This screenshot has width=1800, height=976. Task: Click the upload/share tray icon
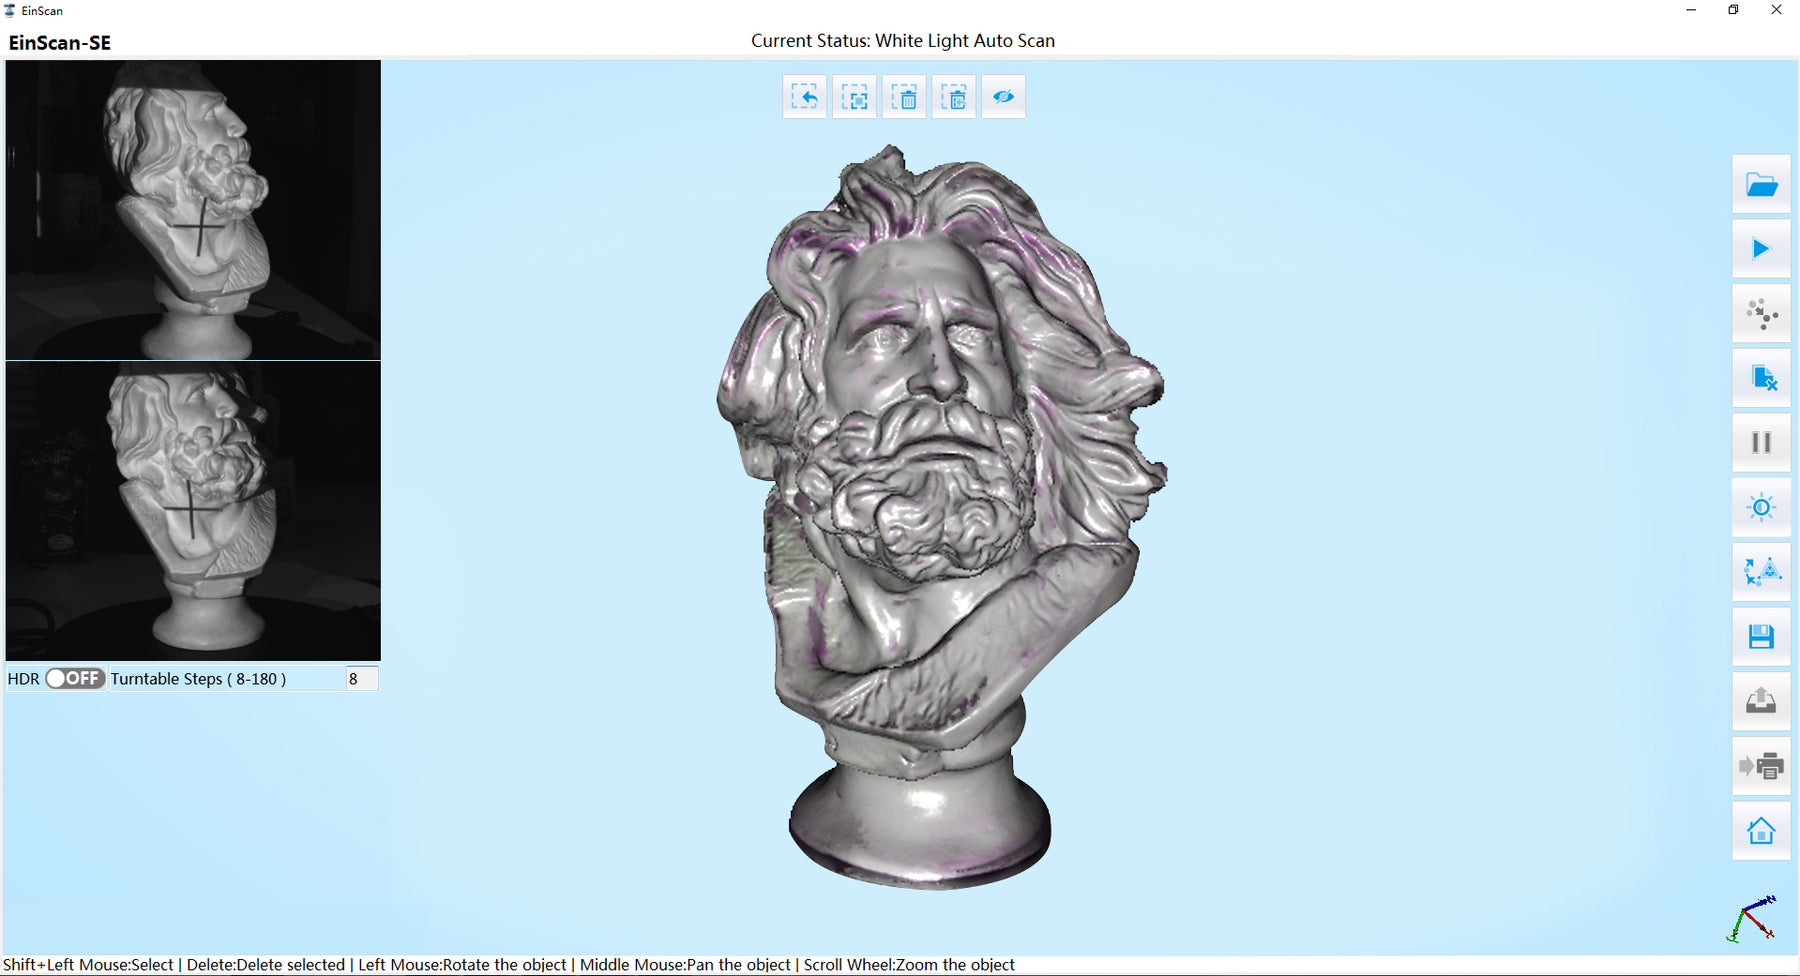point(1761,702)
